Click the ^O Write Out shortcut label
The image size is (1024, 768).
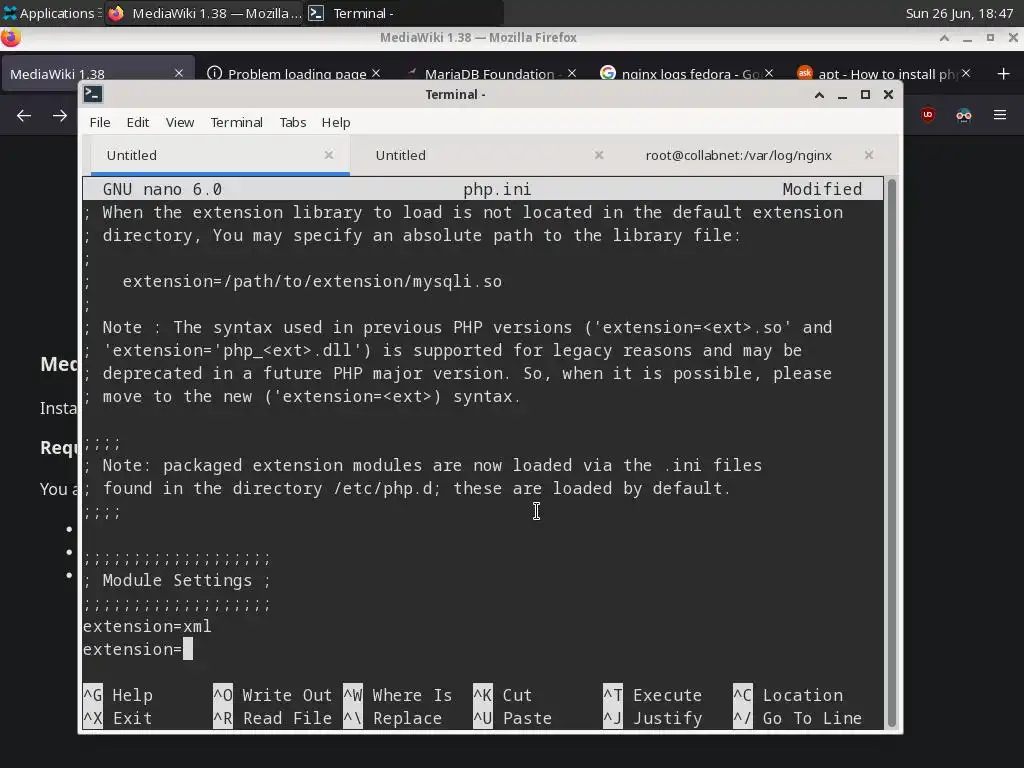click(273, 695)
